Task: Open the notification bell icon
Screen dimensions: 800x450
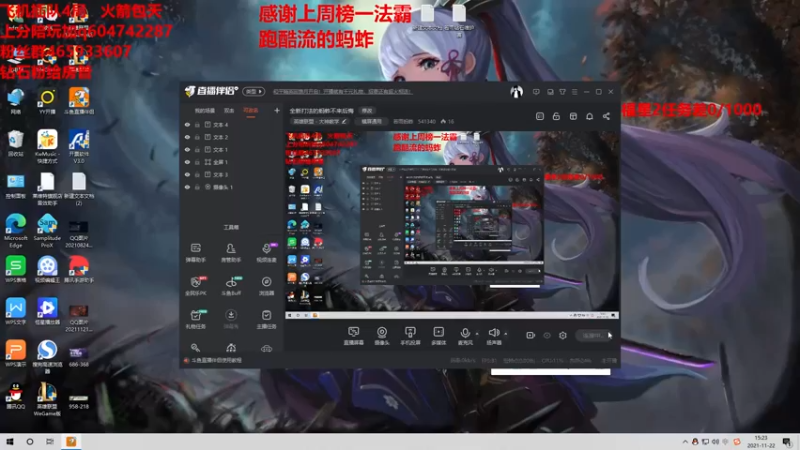Action: [589, 116]
